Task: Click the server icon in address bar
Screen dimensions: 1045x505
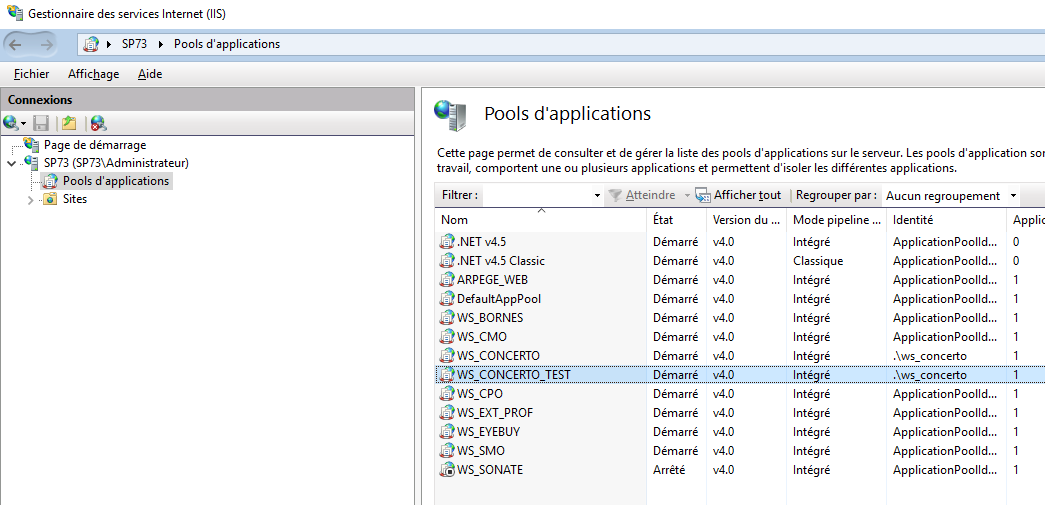Action: [x=92, y=45]
